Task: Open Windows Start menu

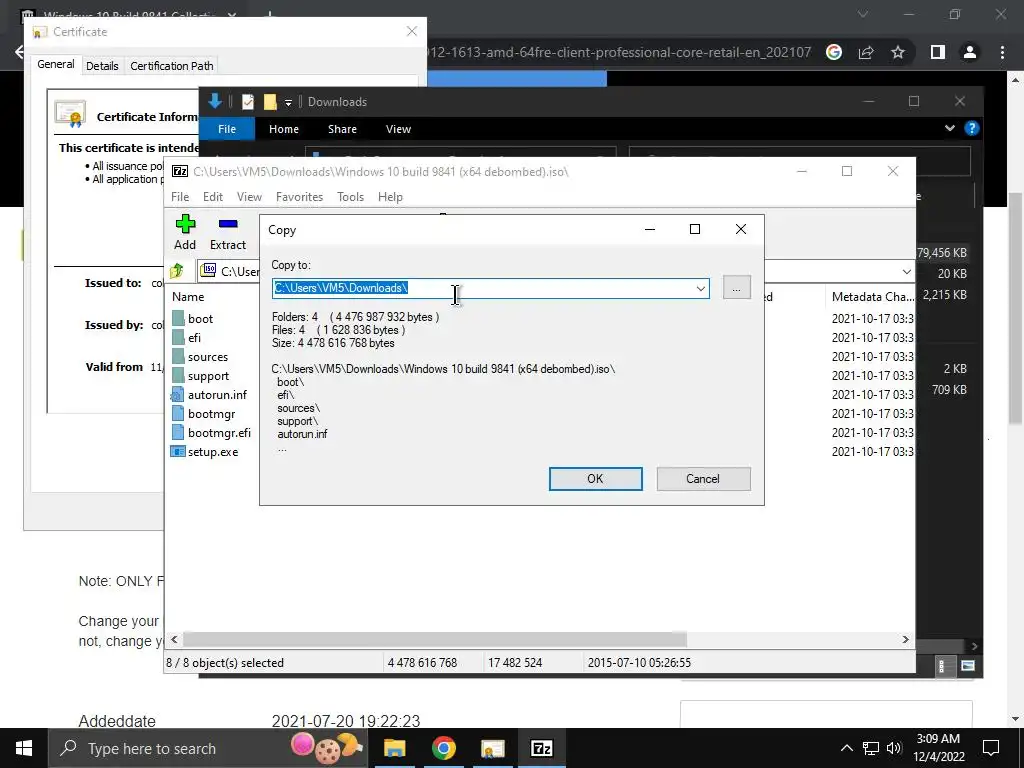Action: pos(24,748)
